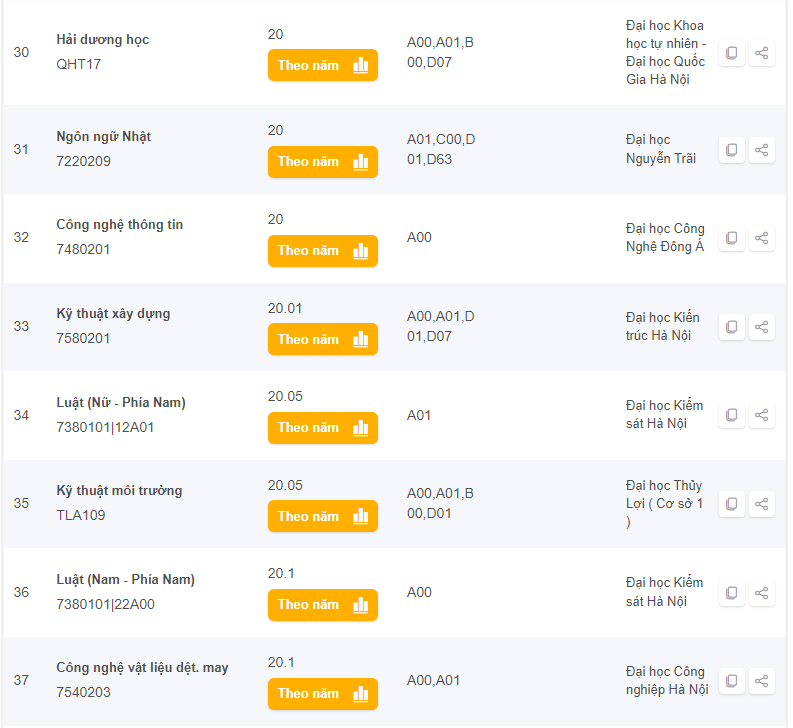Viewport: 793px width, 728px height.
Task: Click Theo năm for Luật (Nữ - Phía Nam)
Action: pos(322,427)
